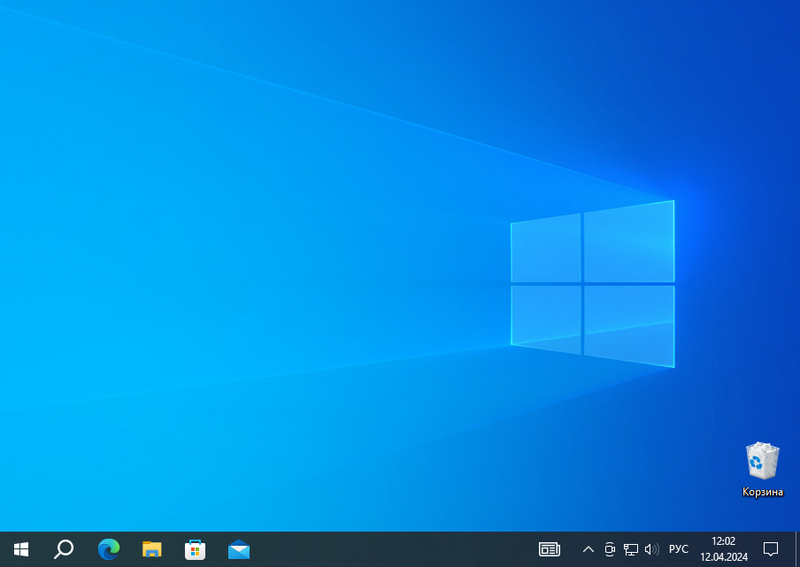Open the Mail app from taskbar
This screenshot has width=800, height=567.
pyautogui.click(x=239, y=549)
